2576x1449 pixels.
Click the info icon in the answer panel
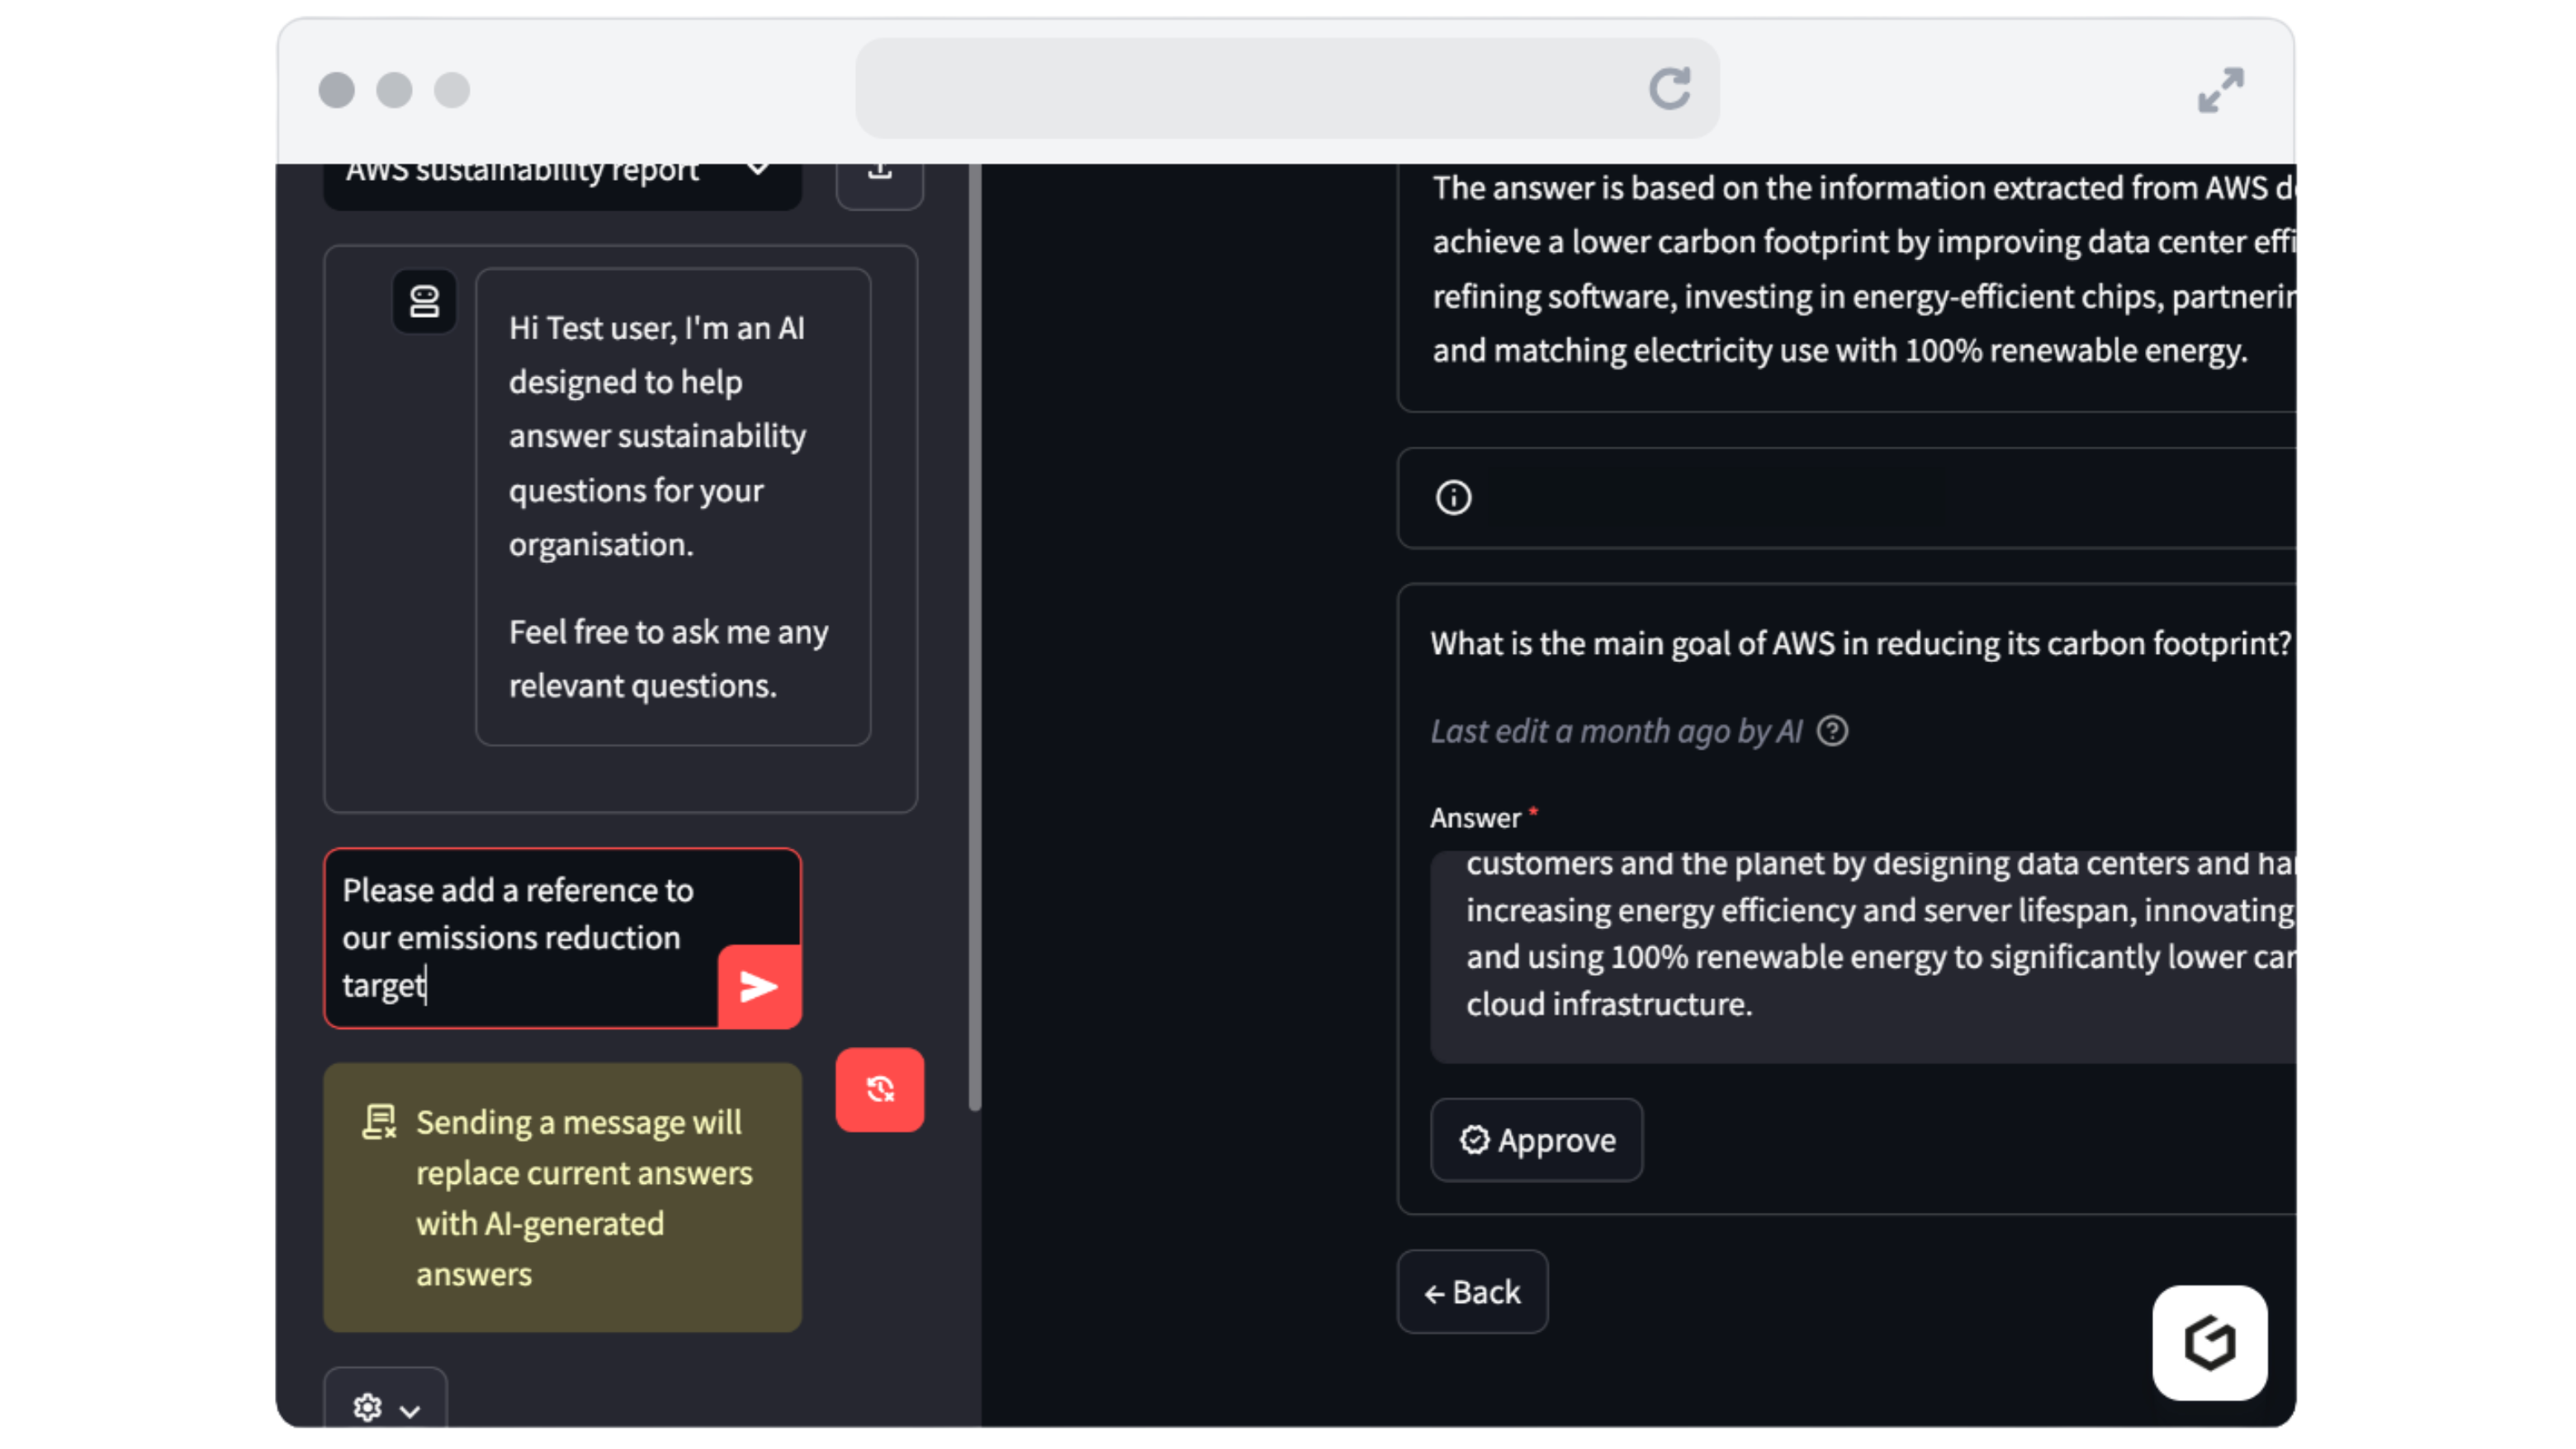coord(1453,497)
